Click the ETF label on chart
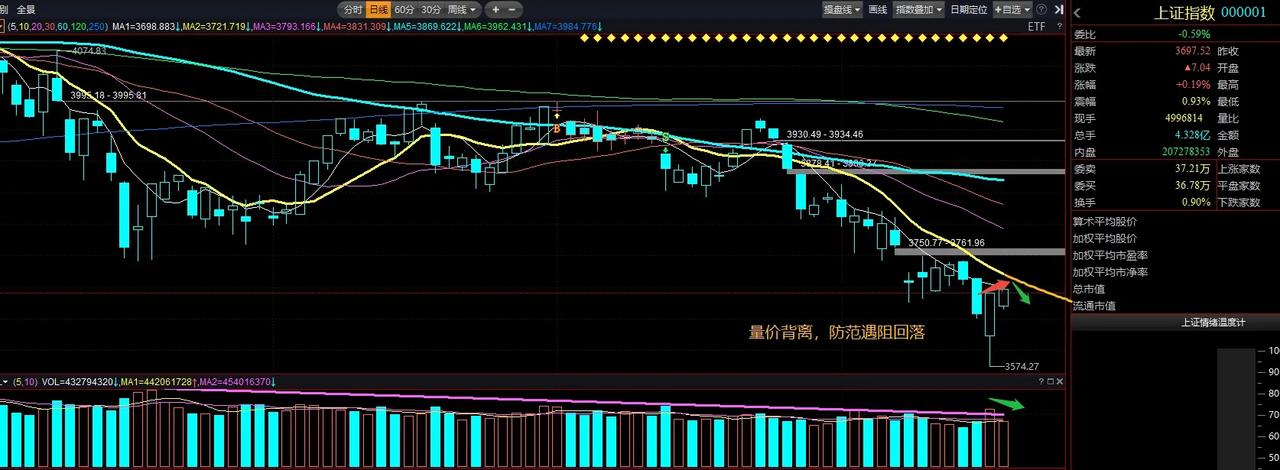Image resolution: width=1280 pixels, height=470 pixels. click(1037, 27)
